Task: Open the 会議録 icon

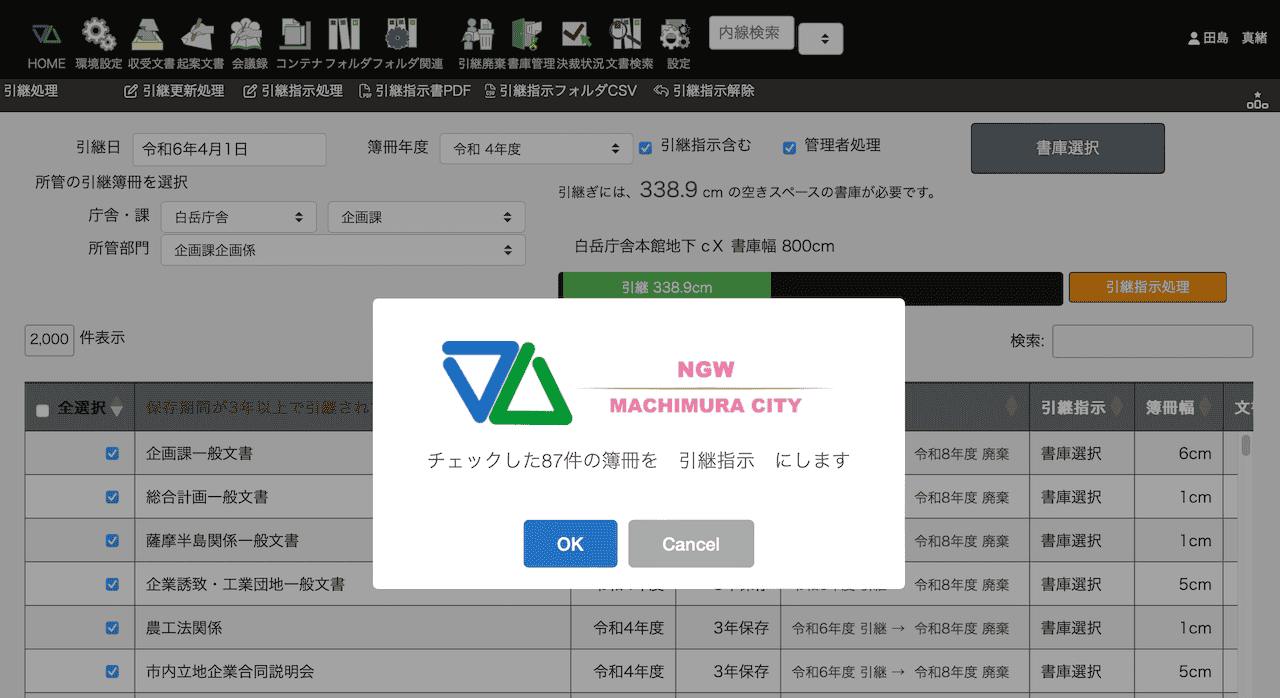Action: 246,35
